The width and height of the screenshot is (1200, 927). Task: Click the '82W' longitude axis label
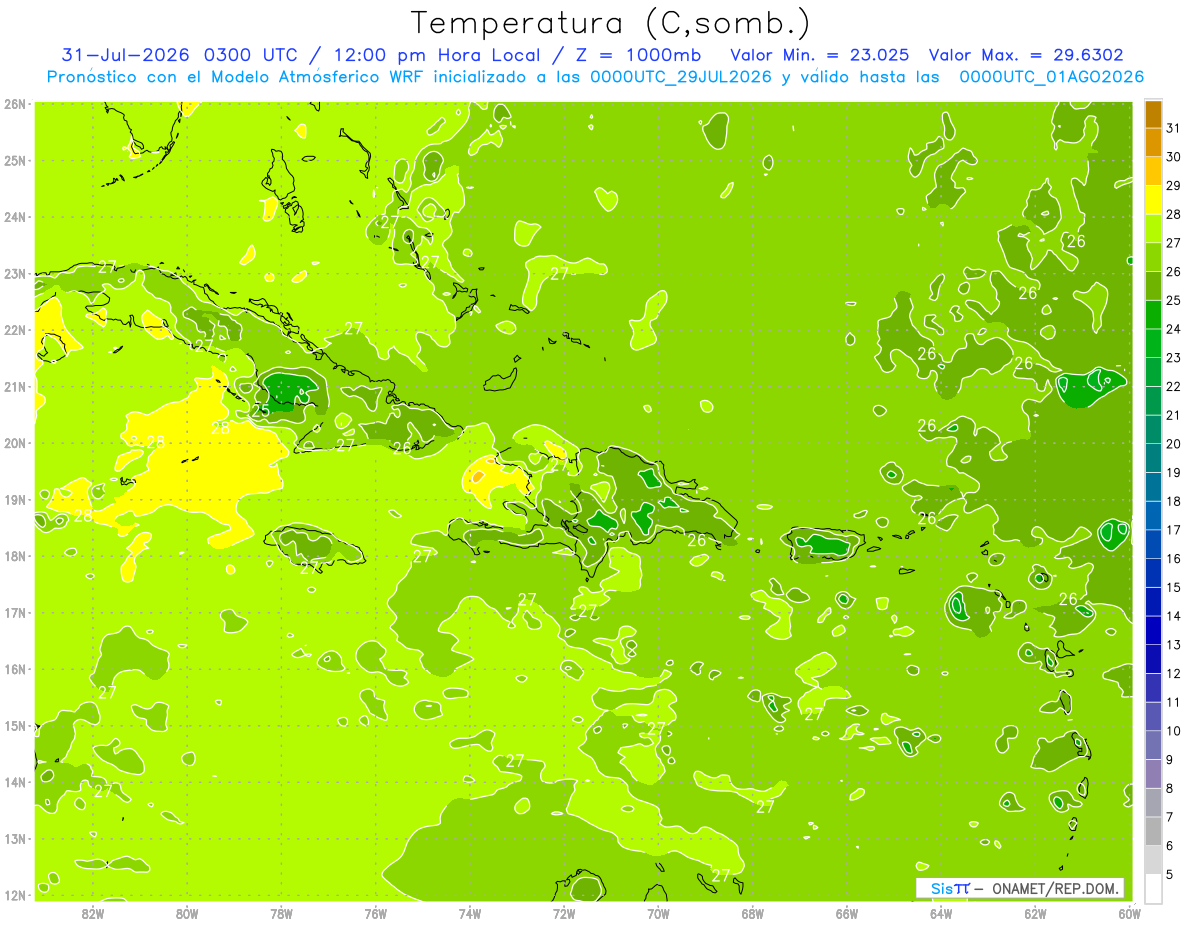(x=93, y=913)
